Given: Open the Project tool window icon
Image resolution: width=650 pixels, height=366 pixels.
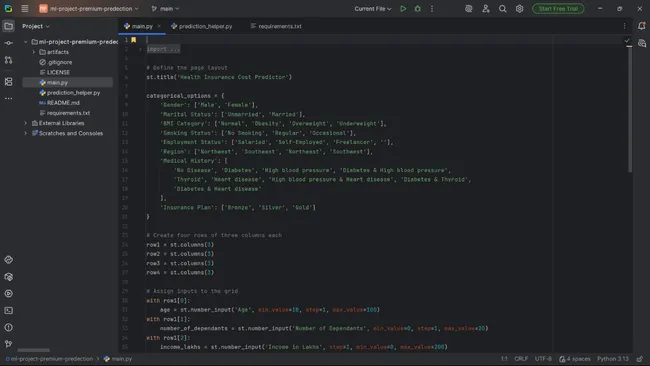Looking at the screenshot, I should click(8, 26).
